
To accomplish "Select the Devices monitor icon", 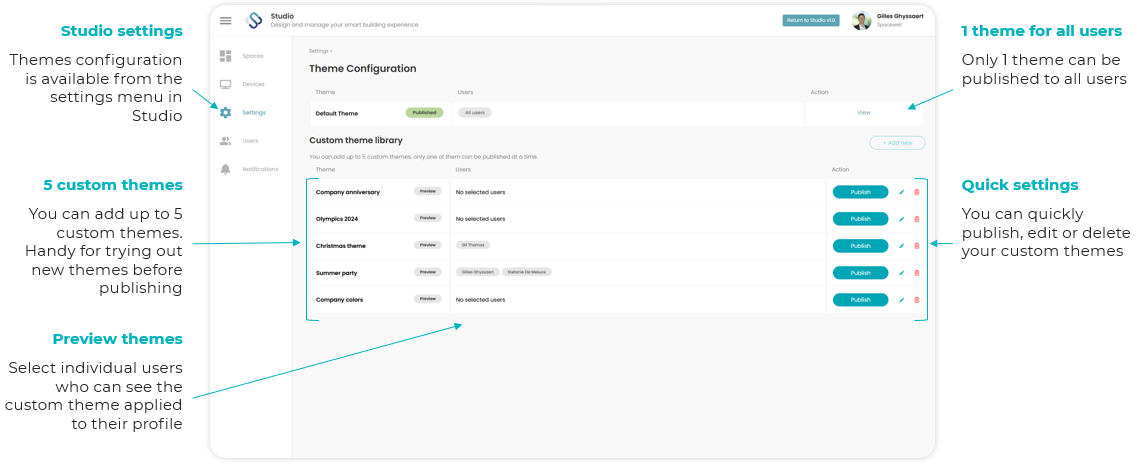I will [x=226, y=84].
